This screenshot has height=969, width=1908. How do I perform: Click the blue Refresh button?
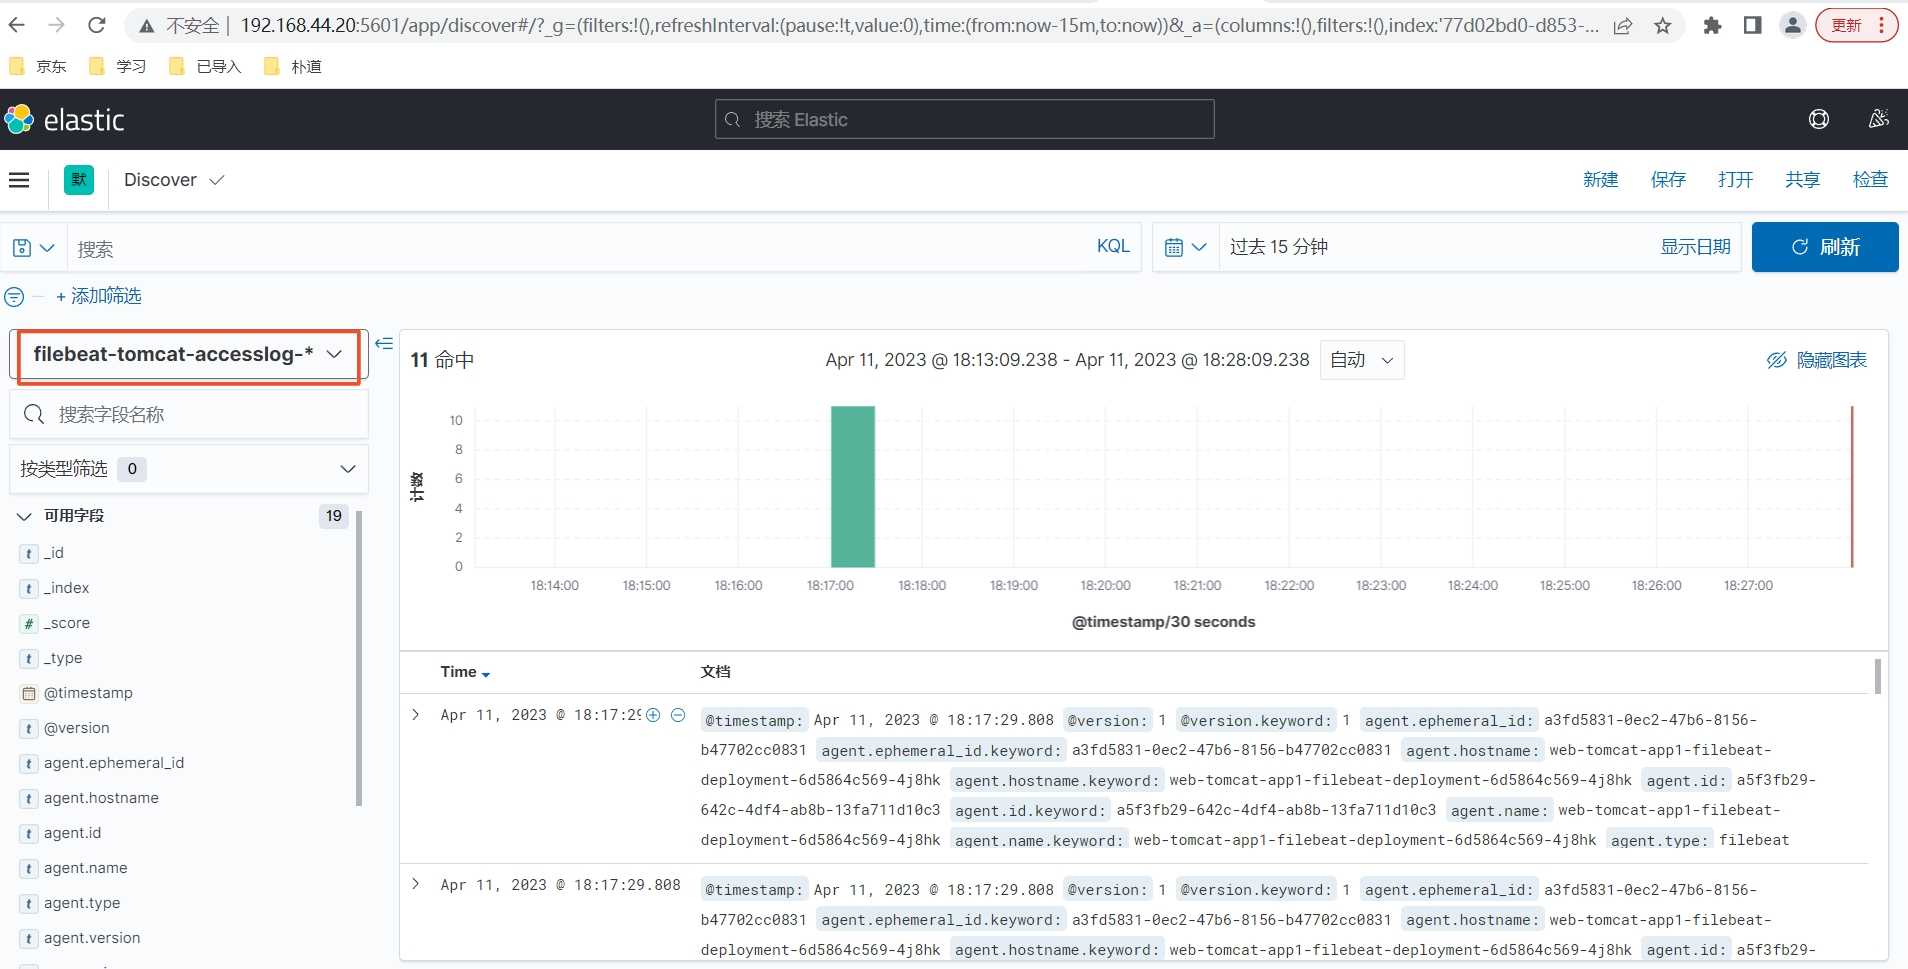point(1825,247)
